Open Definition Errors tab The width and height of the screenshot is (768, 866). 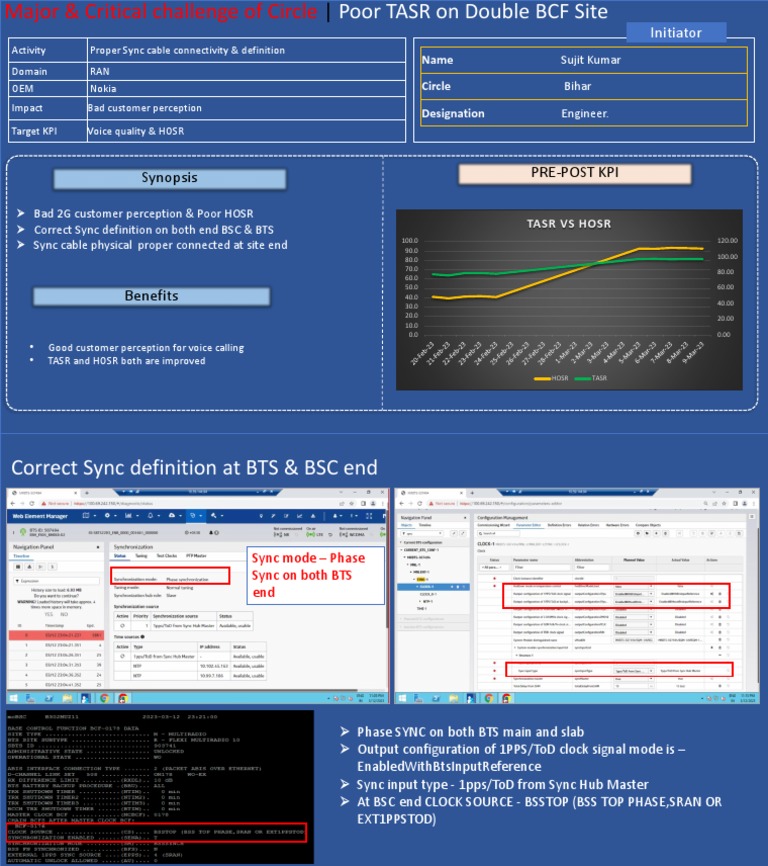(559, 525)
